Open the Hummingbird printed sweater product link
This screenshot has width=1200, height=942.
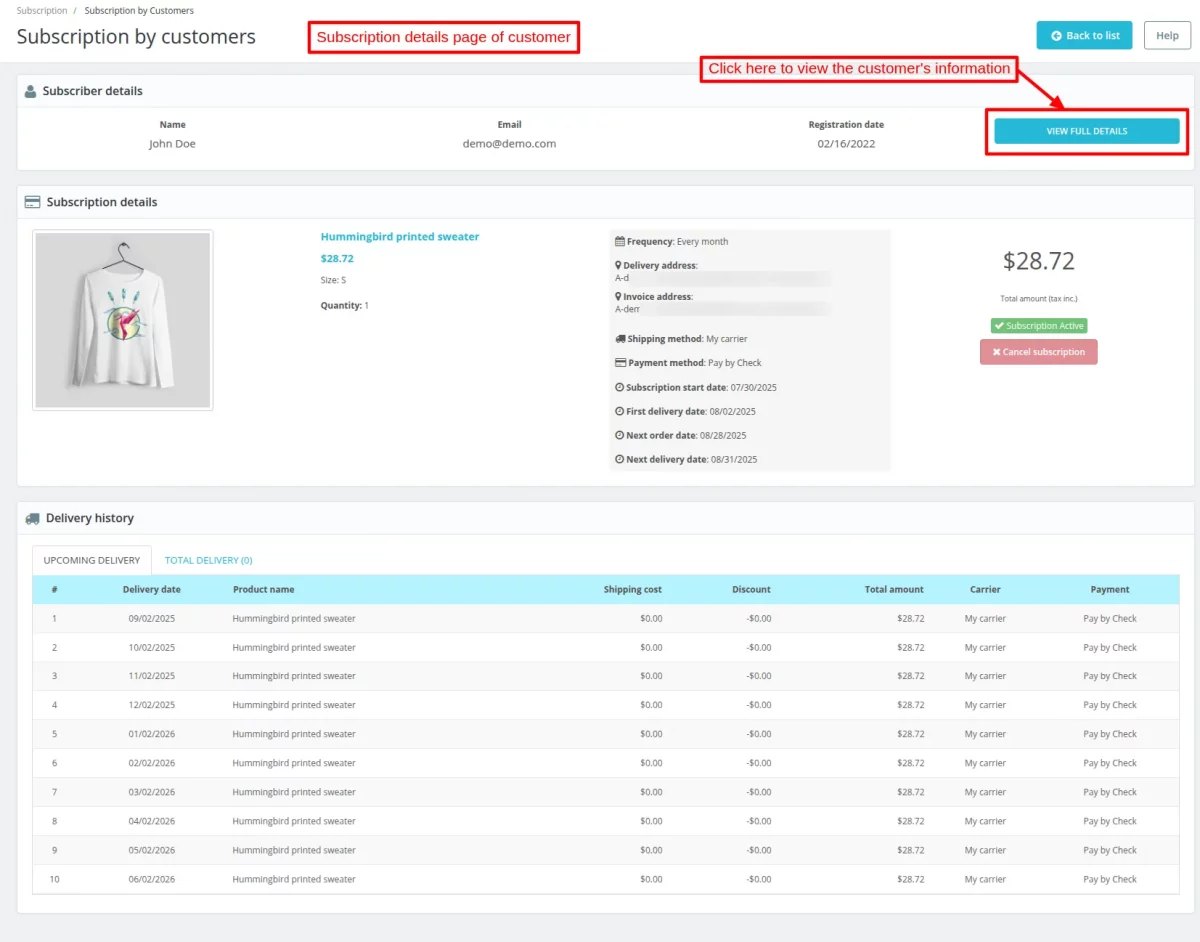[x=399, y=236]
